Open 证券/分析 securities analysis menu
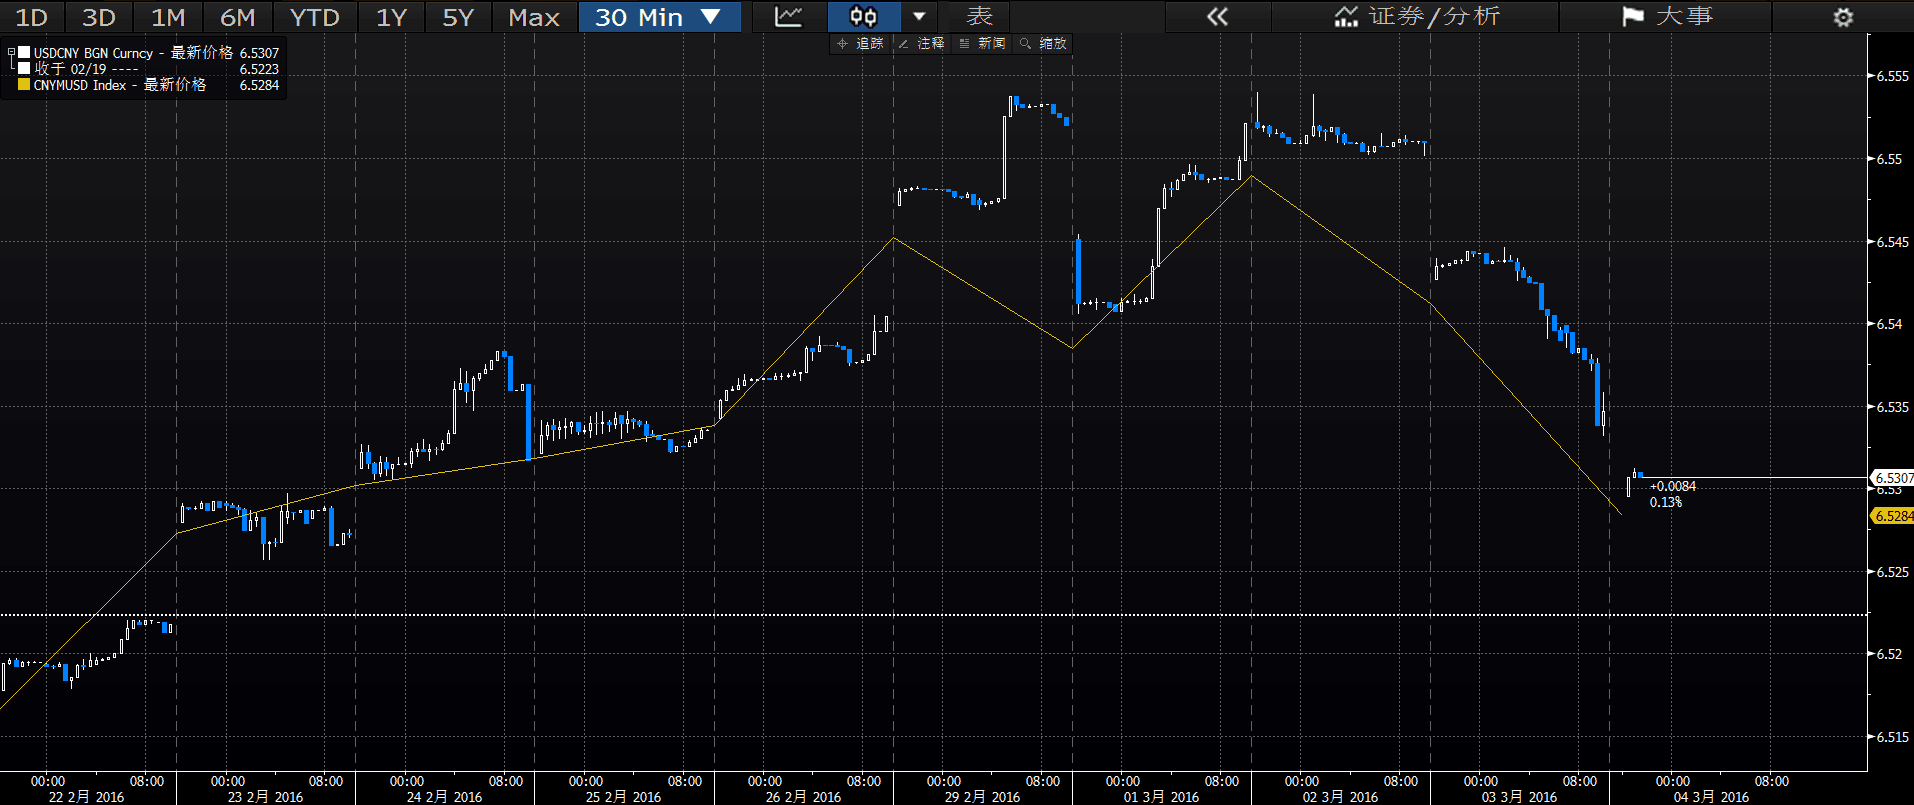 tap(1416, 17)
